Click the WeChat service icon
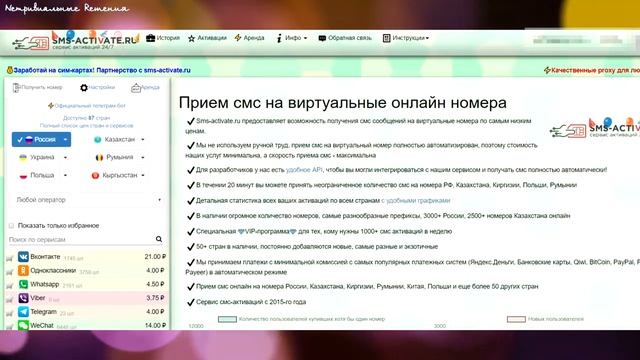 (23, 325)
